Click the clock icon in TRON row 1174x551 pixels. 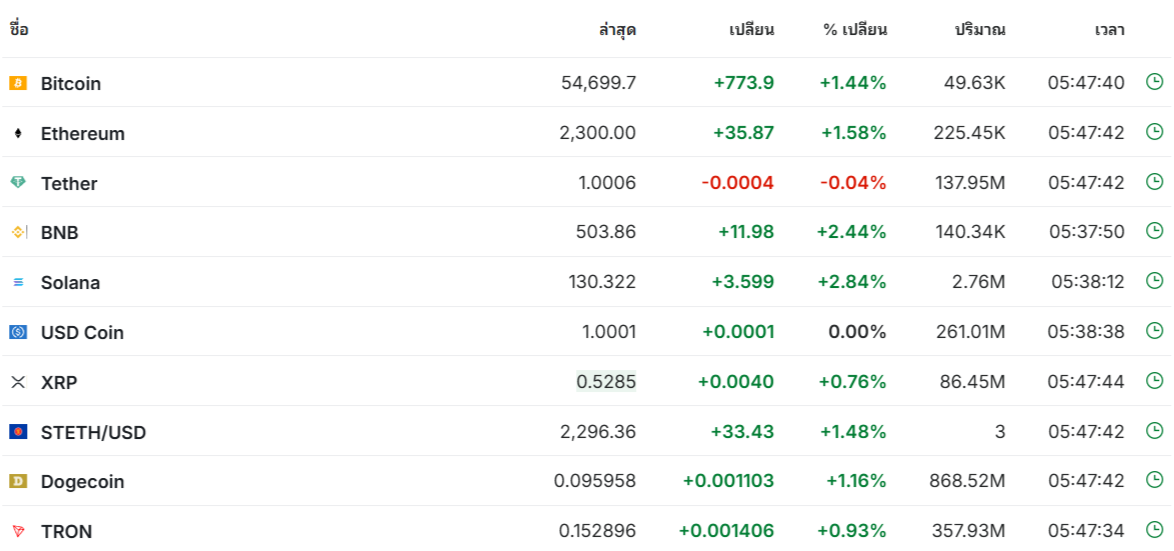click(1155, 530)
